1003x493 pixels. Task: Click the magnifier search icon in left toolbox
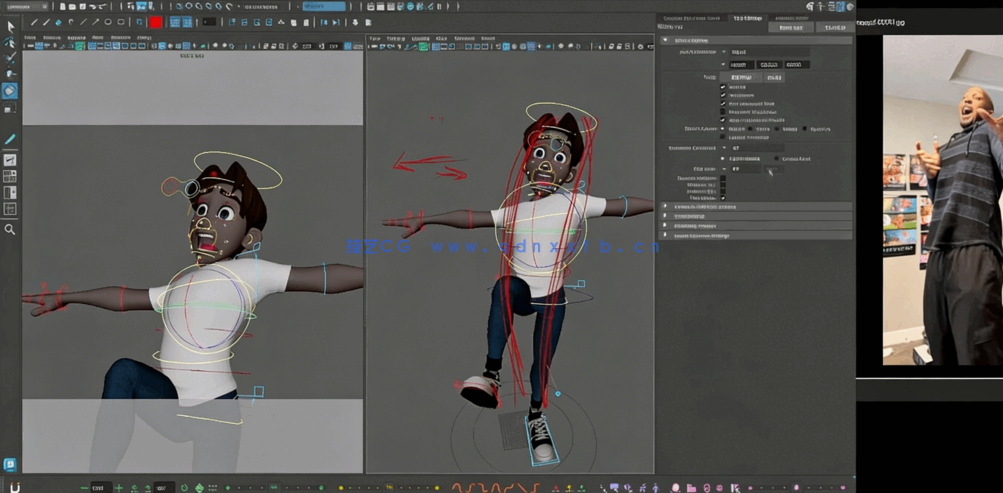pos(10,230)
